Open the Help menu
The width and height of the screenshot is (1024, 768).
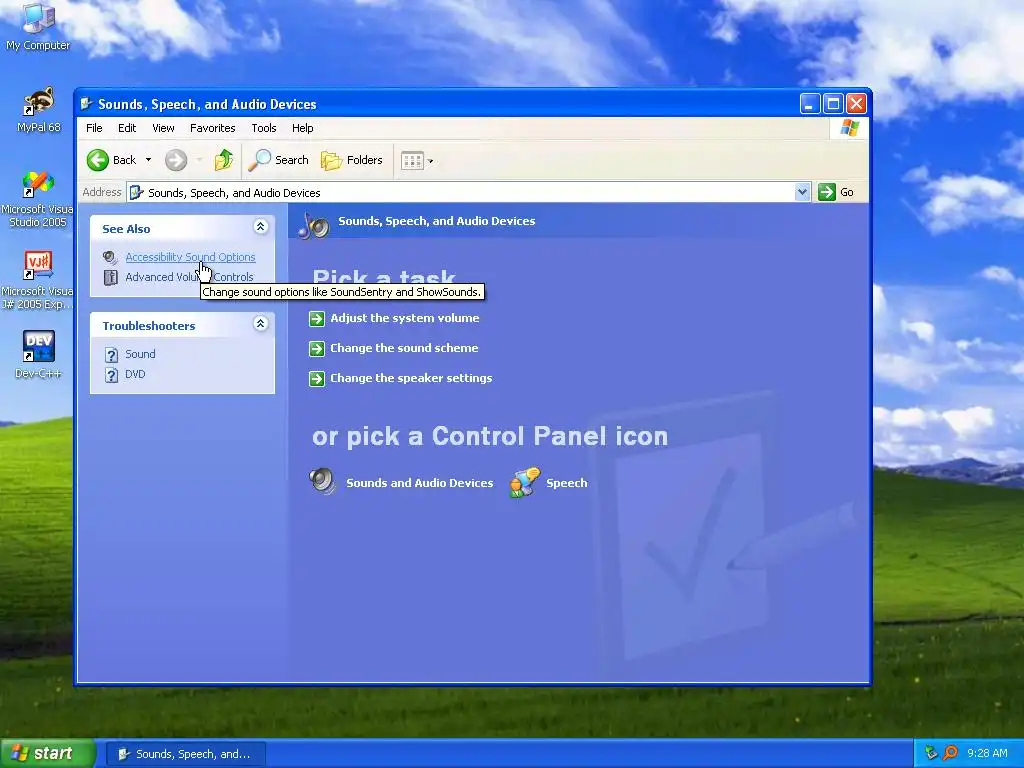pos(302,128)
